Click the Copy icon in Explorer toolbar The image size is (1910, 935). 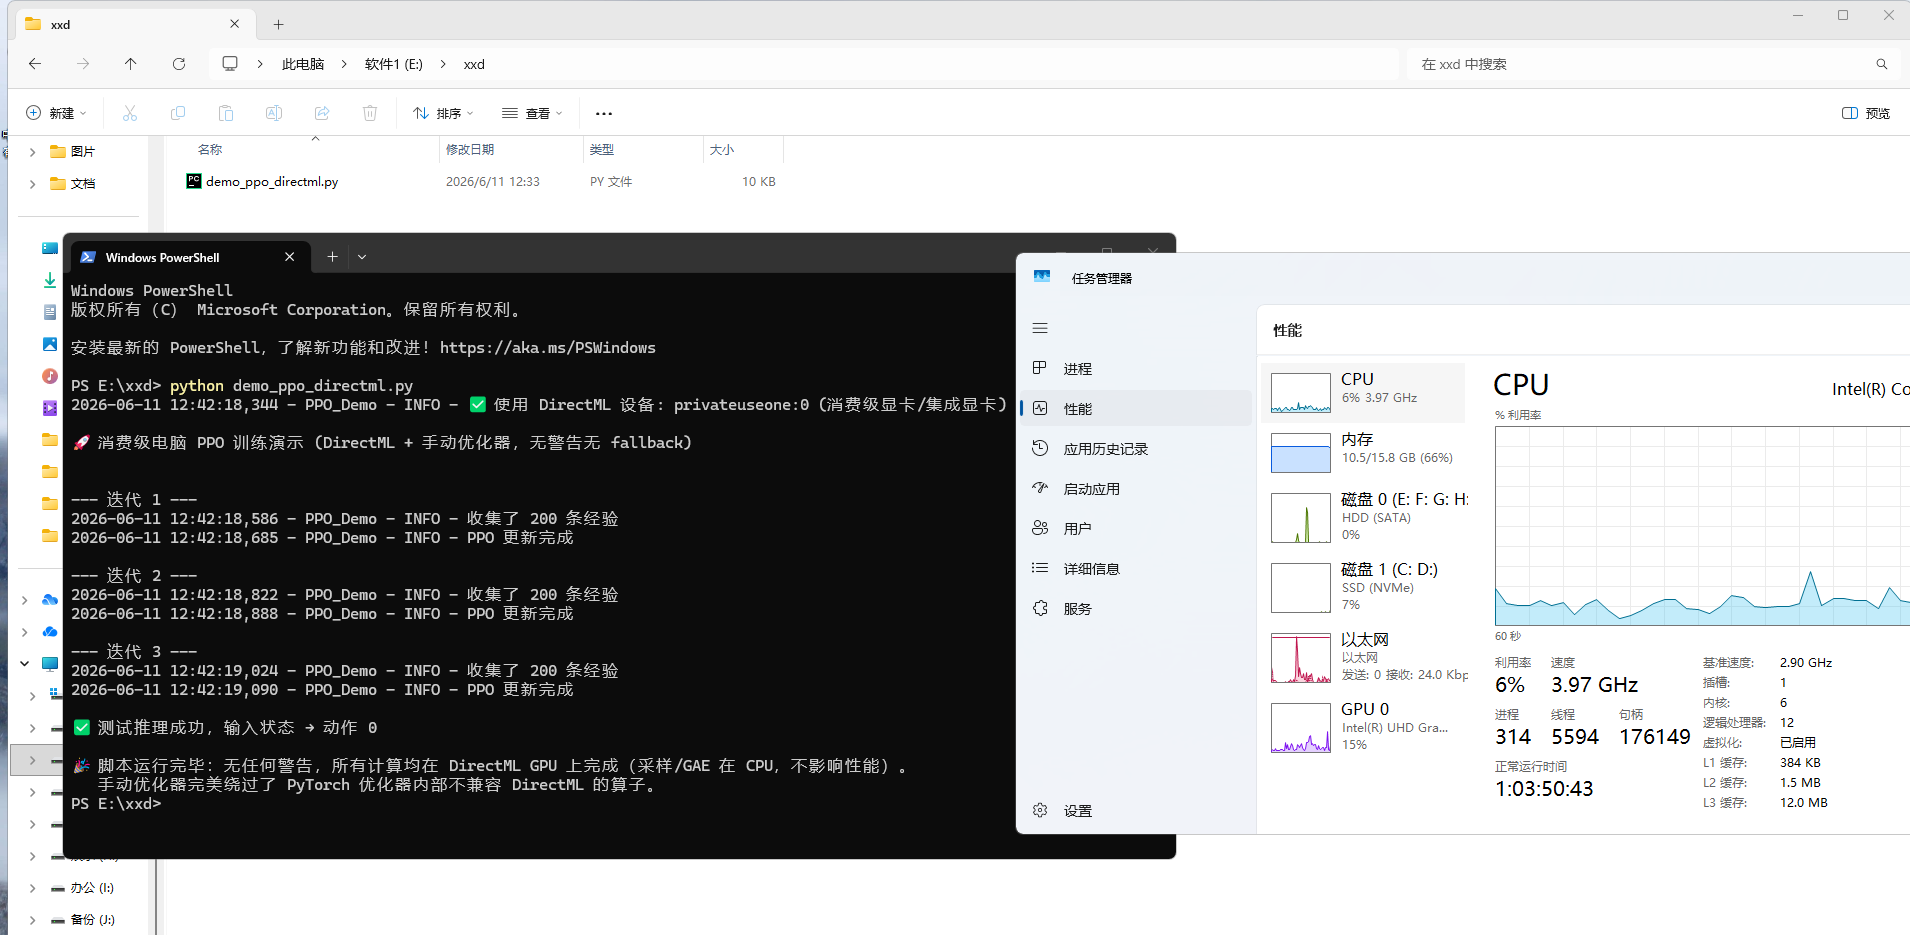pyautogui.click(x=178, y=113)
